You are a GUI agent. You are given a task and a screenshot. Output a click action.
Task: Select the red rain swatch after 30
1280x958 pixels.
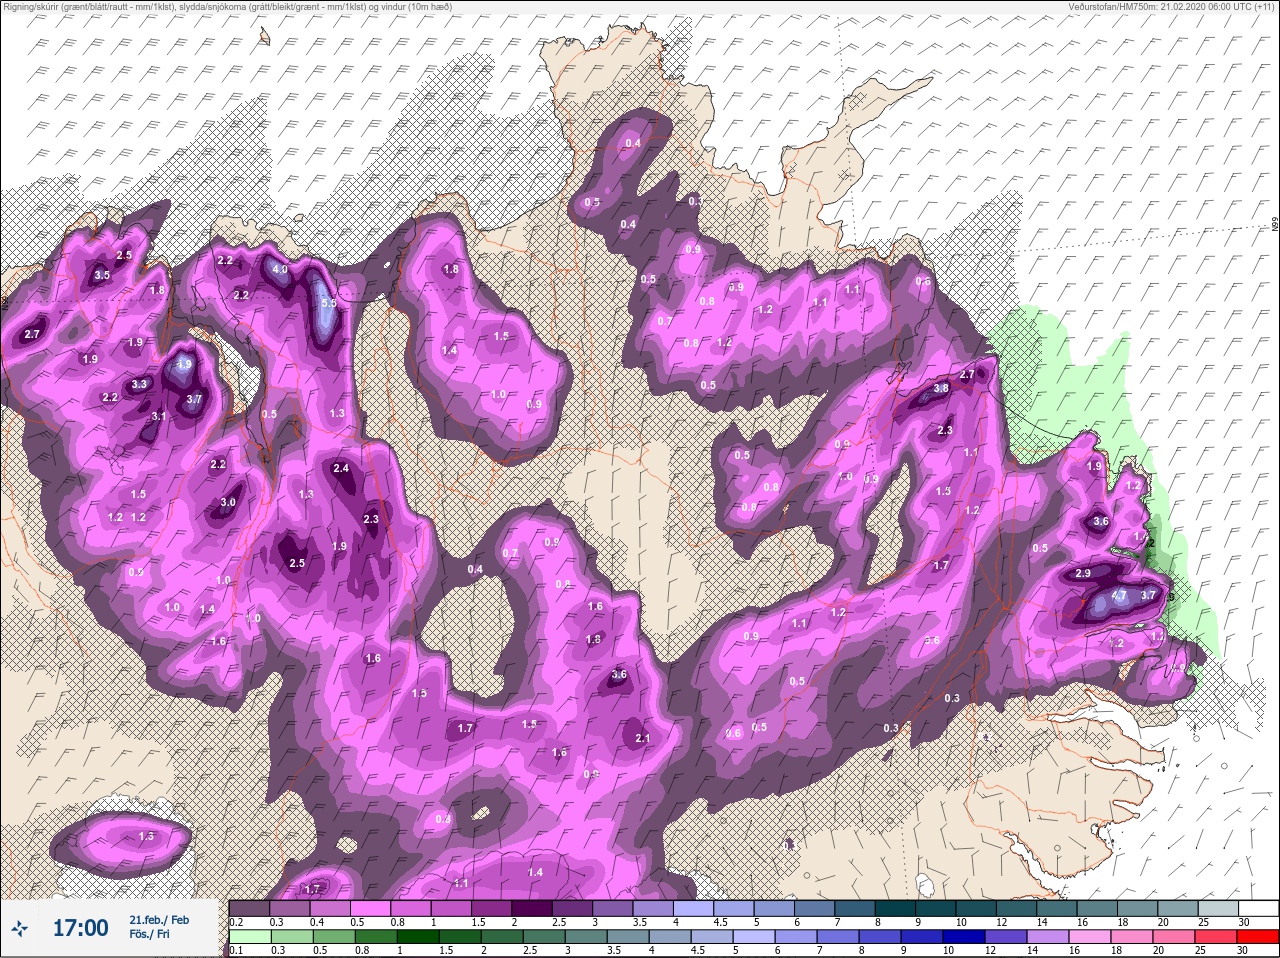tap(1259, 937)
